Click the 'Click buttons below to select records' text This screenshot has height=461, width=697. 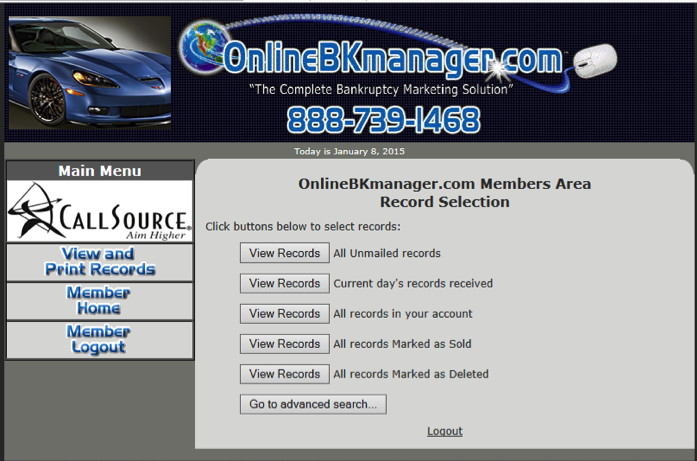click(x=303, y=227)
